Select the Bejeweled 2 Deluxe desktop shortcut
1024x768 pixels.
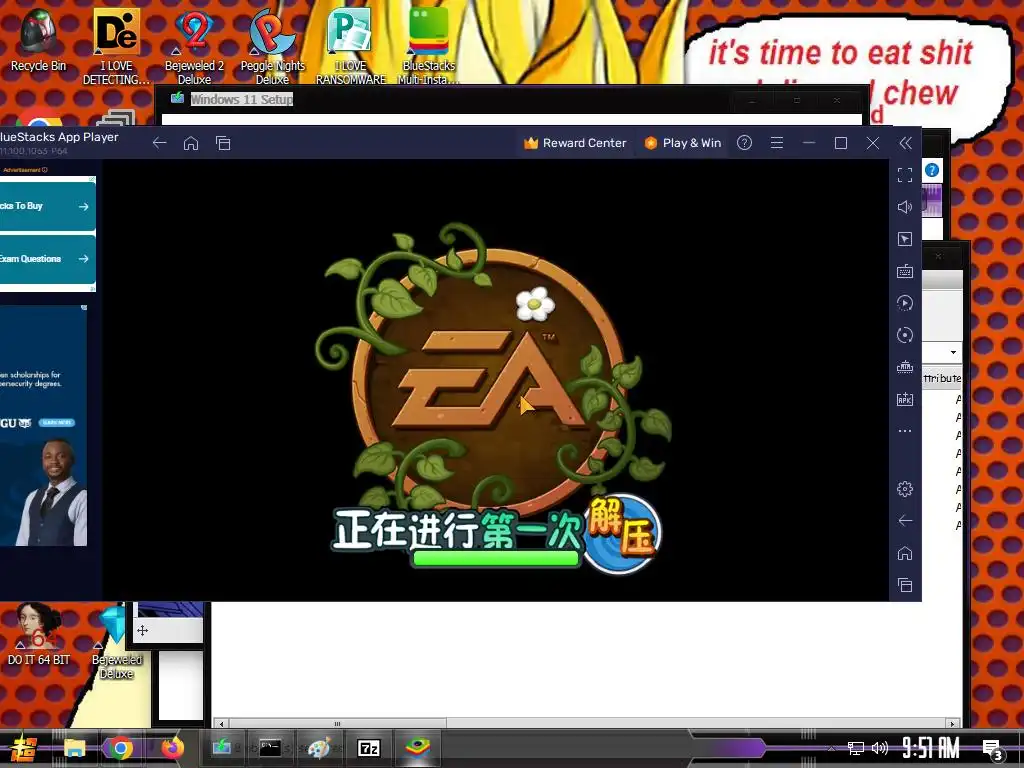[195, 46]
